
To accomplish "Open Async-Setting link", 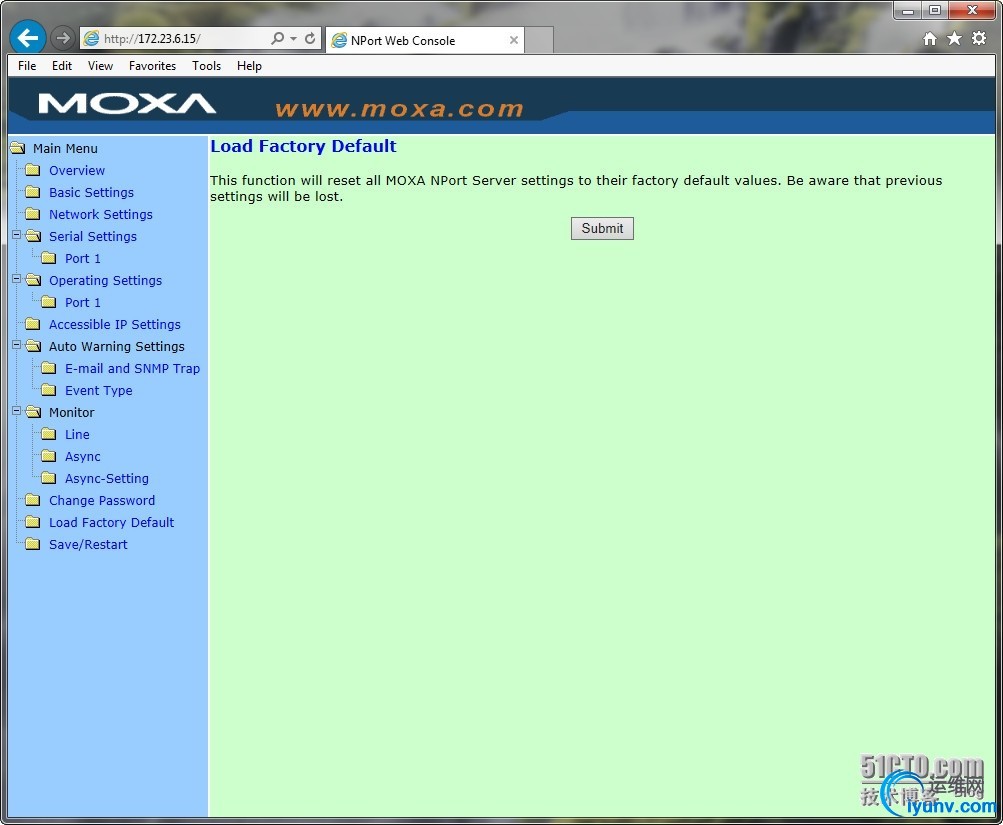I will pyautogui.click(x=107, y=478).
